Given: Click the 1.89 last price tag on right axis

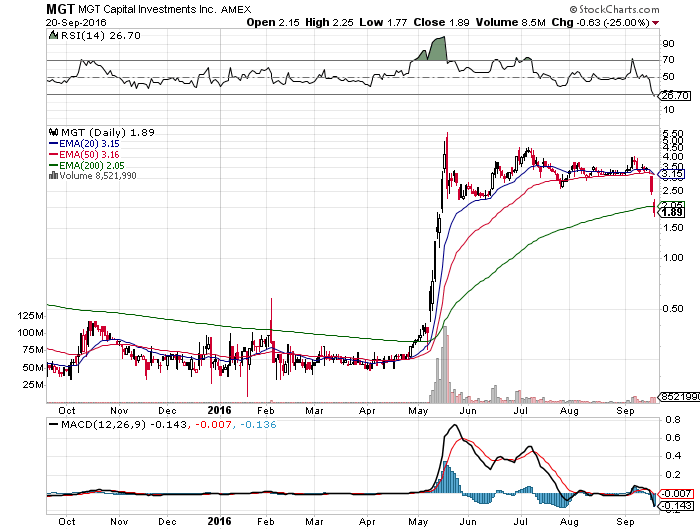Looking at the screenshot, I should point(671,212).
